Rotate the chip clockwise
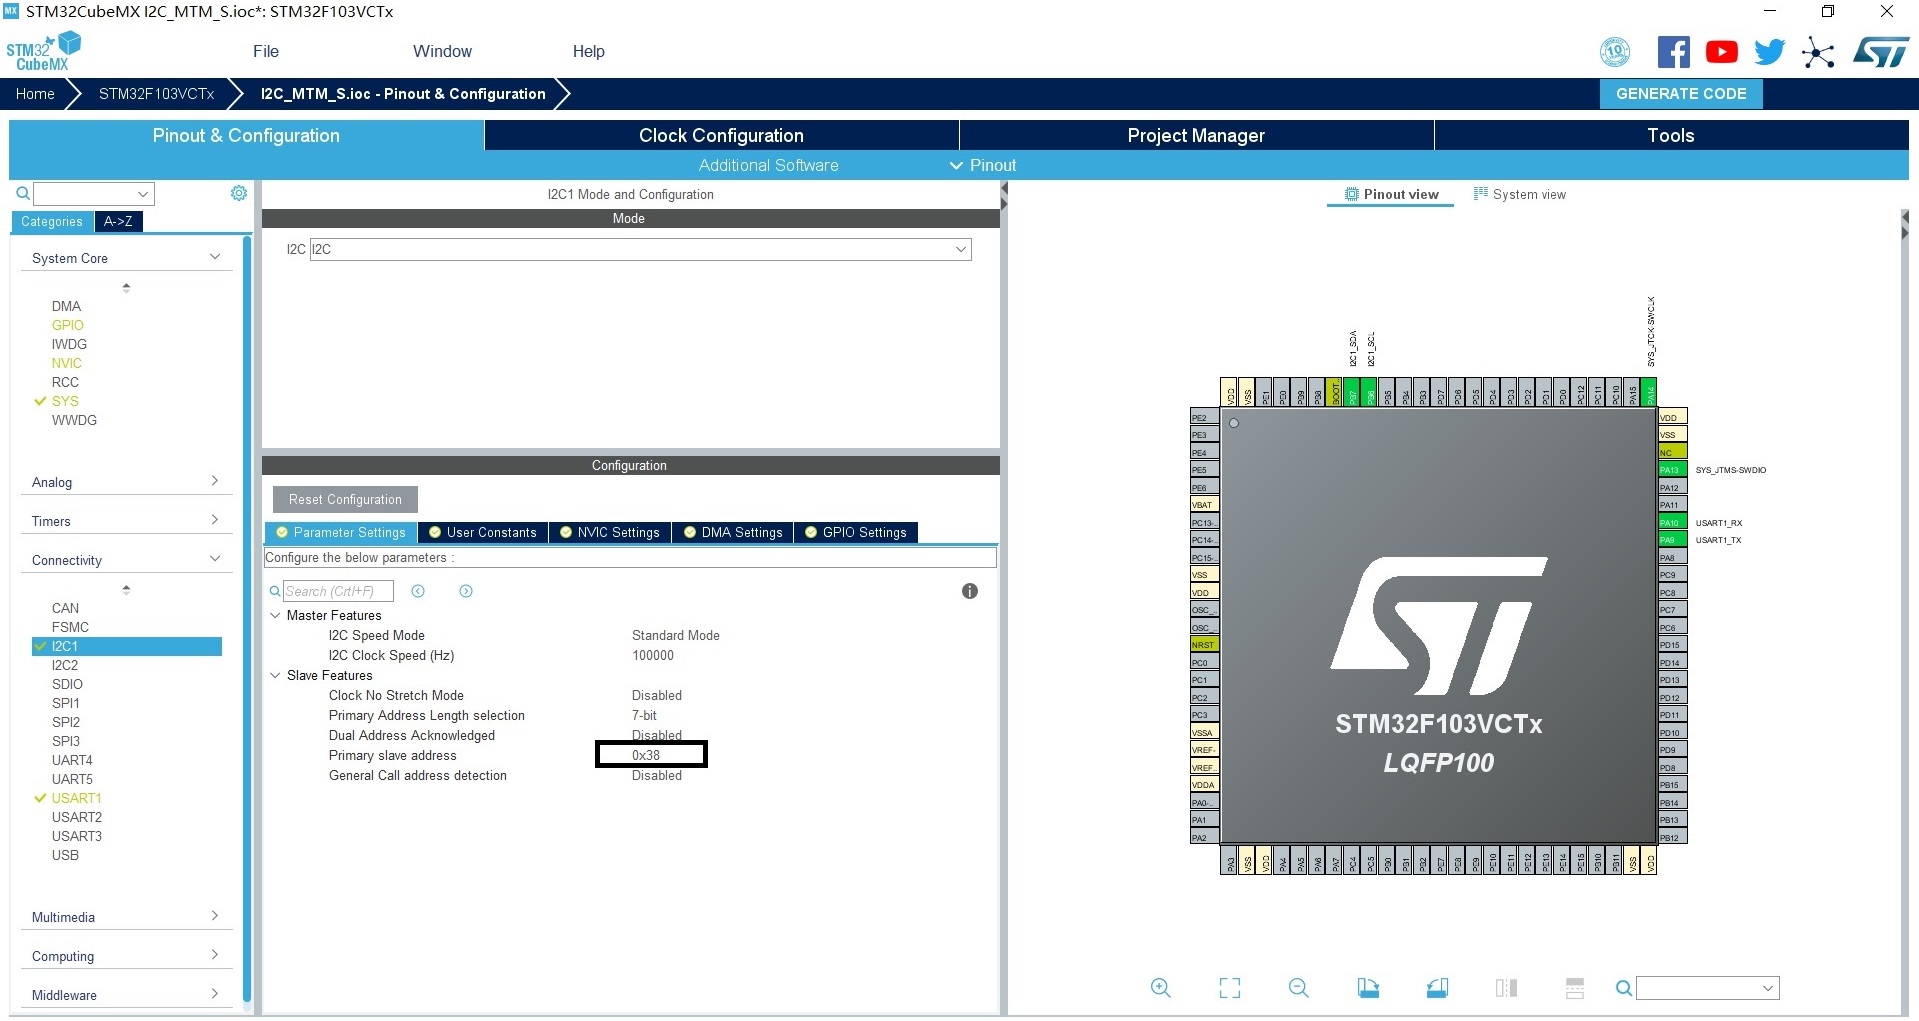 point(1368,988)
